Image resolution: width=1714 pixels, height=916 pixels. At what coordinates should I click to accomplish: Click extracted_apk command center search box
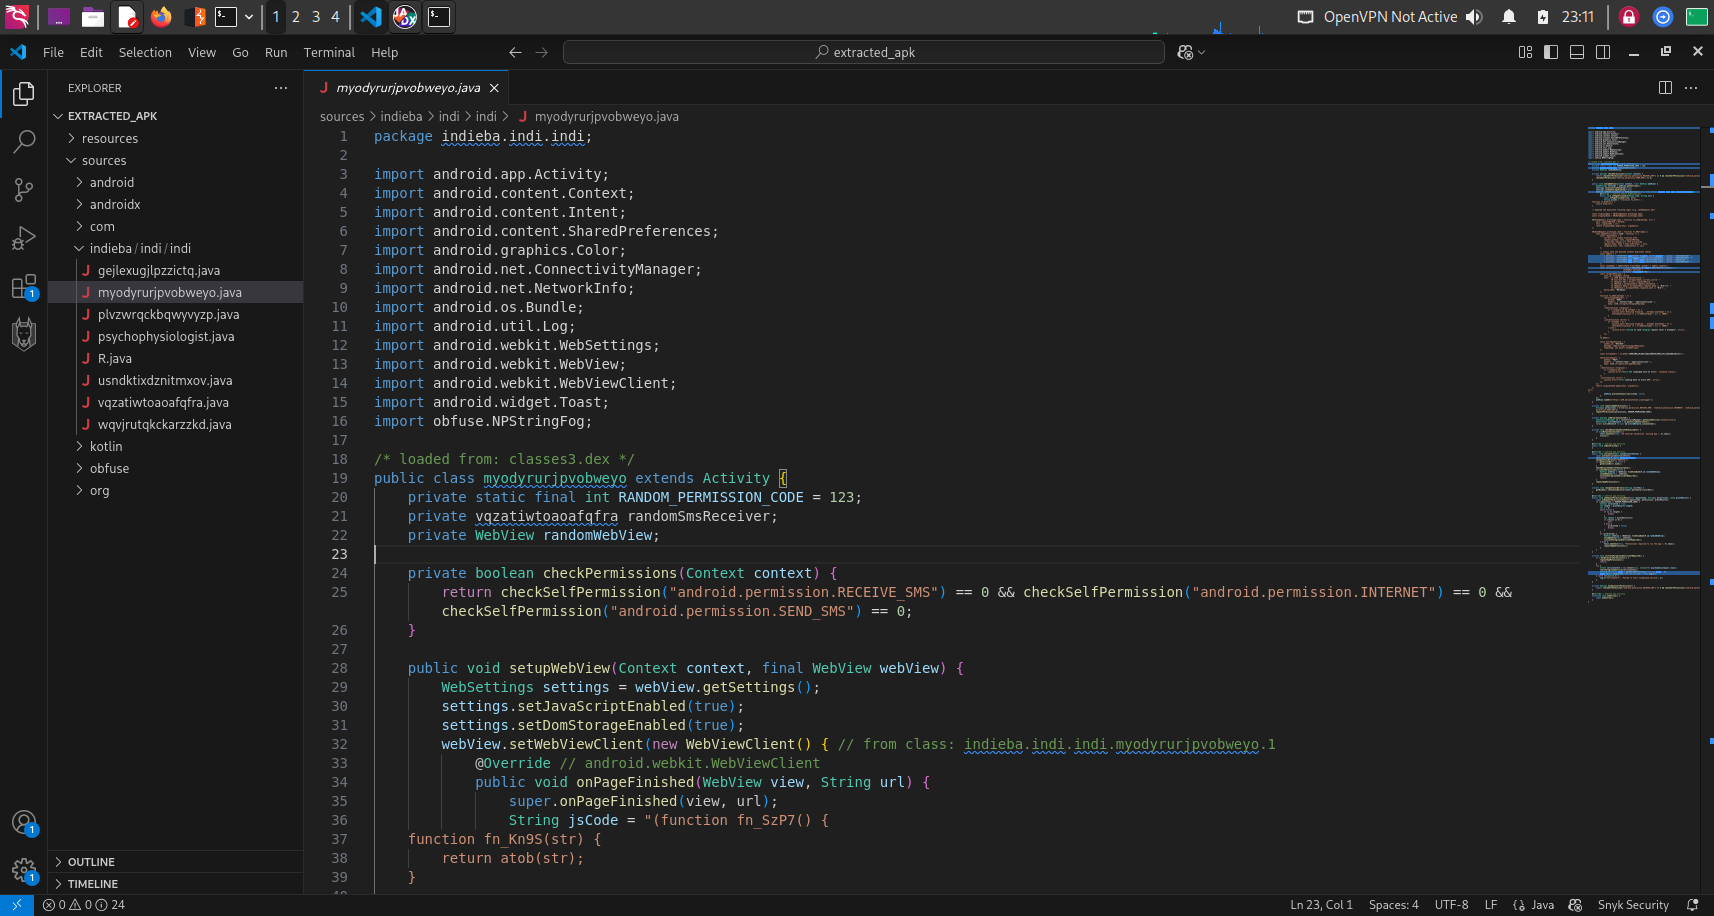click(x=864, y=52)
